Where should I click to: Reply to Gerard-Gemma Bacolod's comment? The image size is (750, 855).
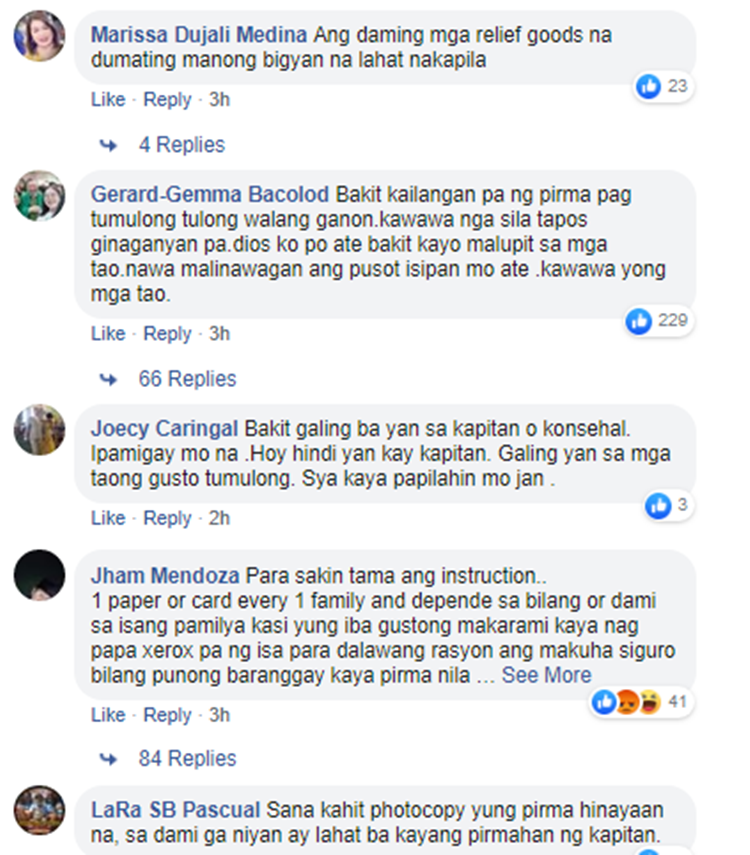point(167,334)
